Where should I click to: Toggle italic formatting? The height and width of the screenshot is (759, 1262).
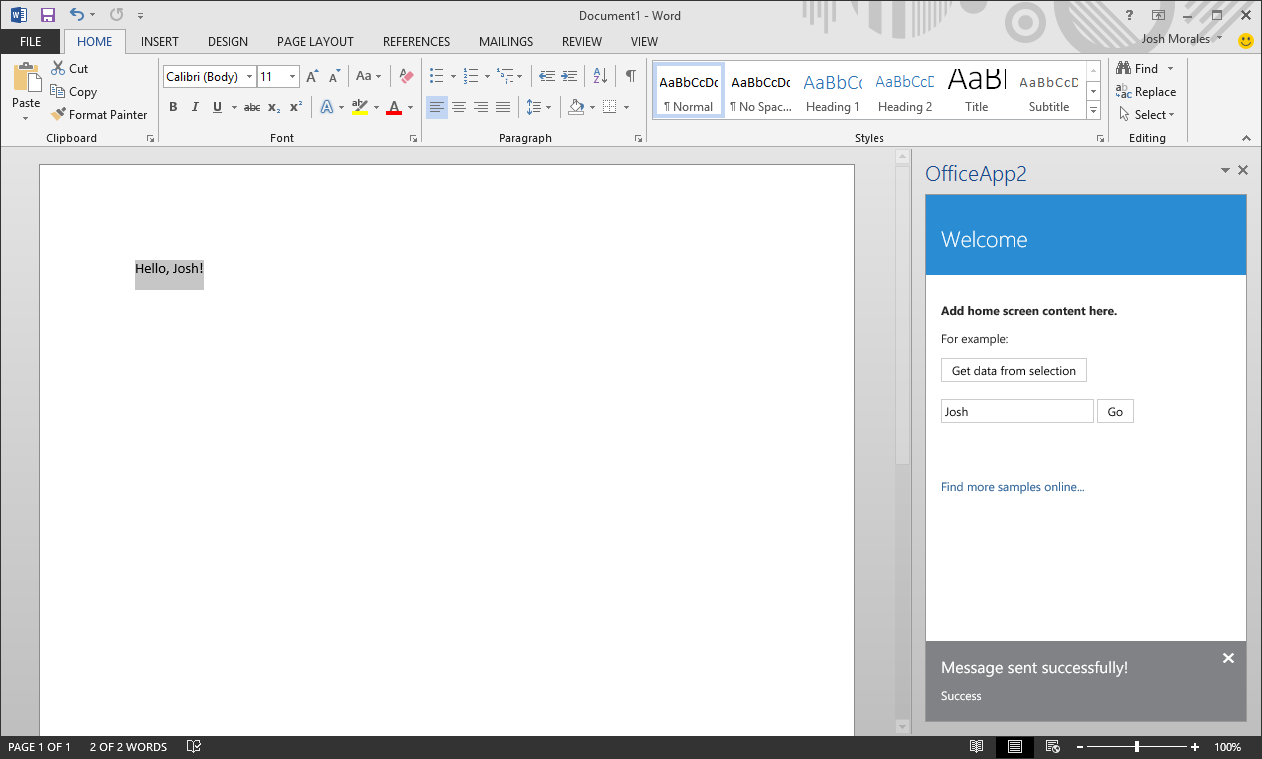pyautogui.click(x=195, y=107)
